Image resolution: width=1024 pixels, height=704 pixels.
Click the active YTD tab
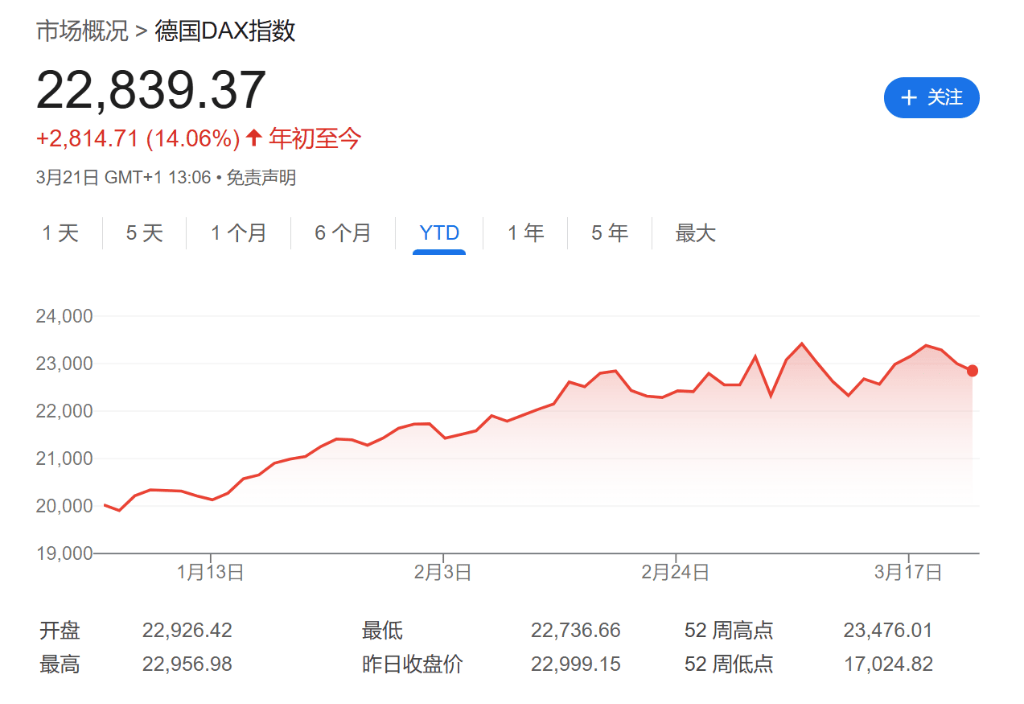pos(437,232)
